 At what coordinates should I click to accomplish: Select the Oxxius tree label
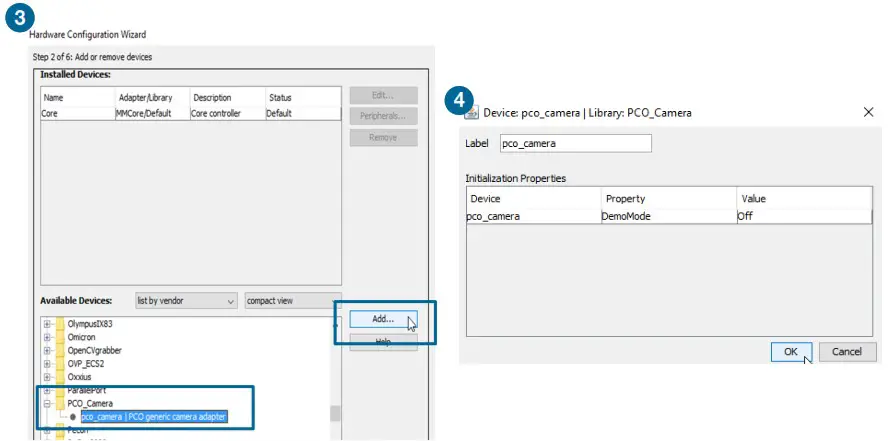(79, 377)
